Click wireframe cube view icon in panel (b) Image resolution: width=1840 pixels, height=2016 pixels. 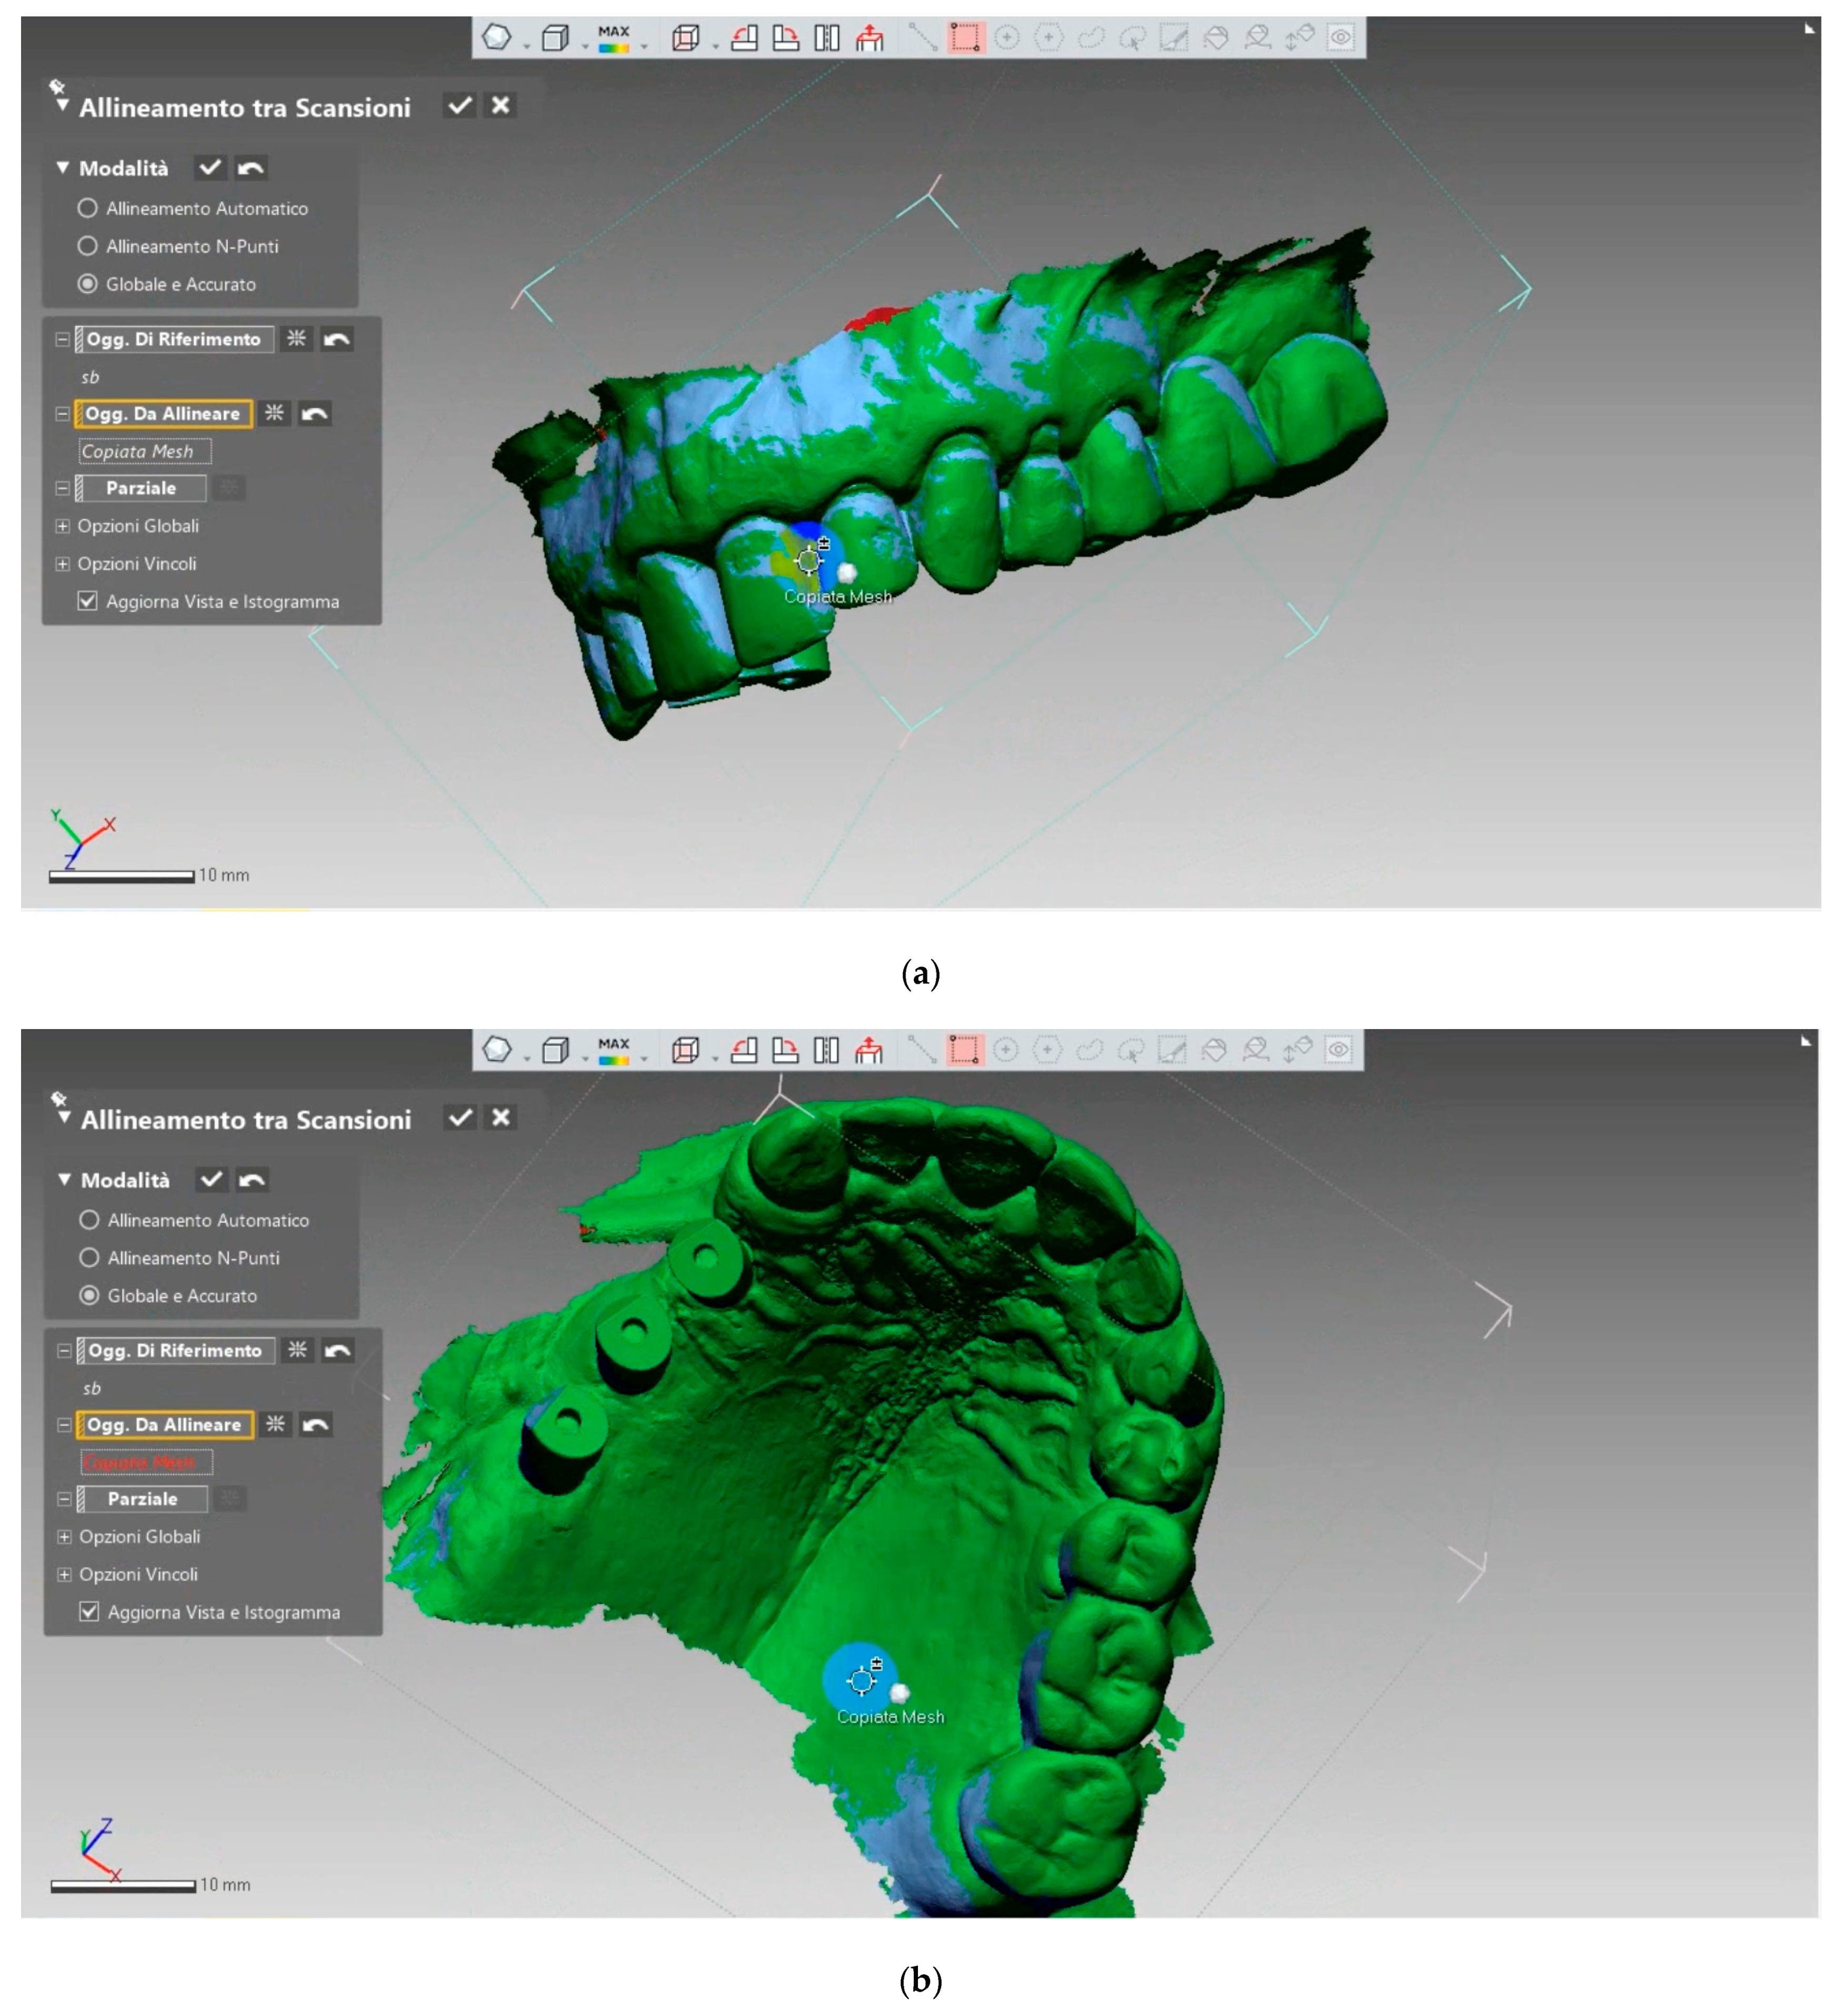pos(685,1049)
